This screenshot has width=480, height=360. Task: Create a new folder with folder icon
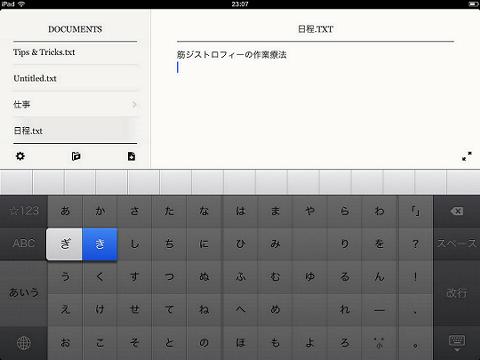(76, 156)
